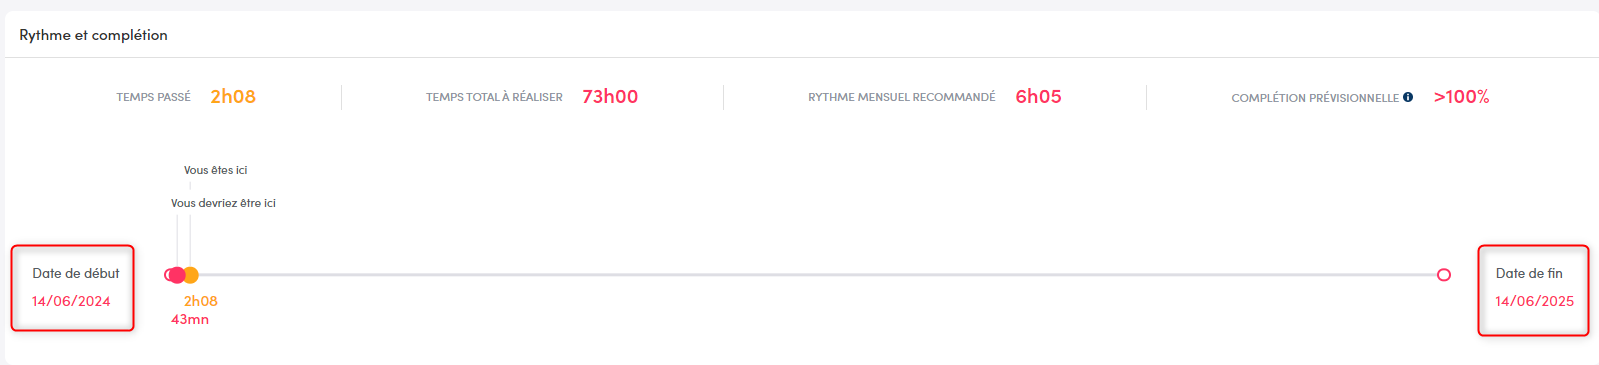Click the red expected-progress dot on timeline
The height and width of the screenshot is (365, 1599).
point(177,275)
